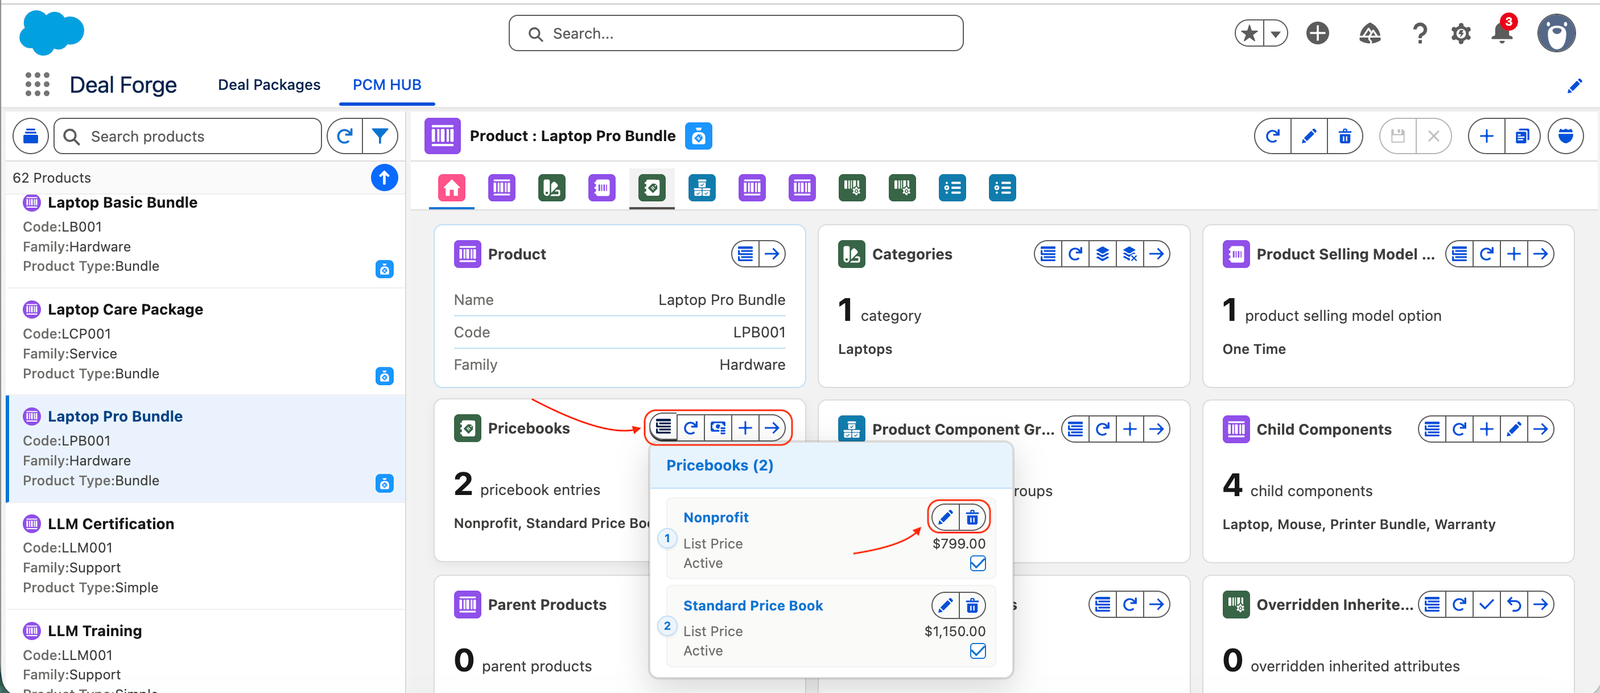
Task: Edit child components with pencil icon
Action: 1514,429
